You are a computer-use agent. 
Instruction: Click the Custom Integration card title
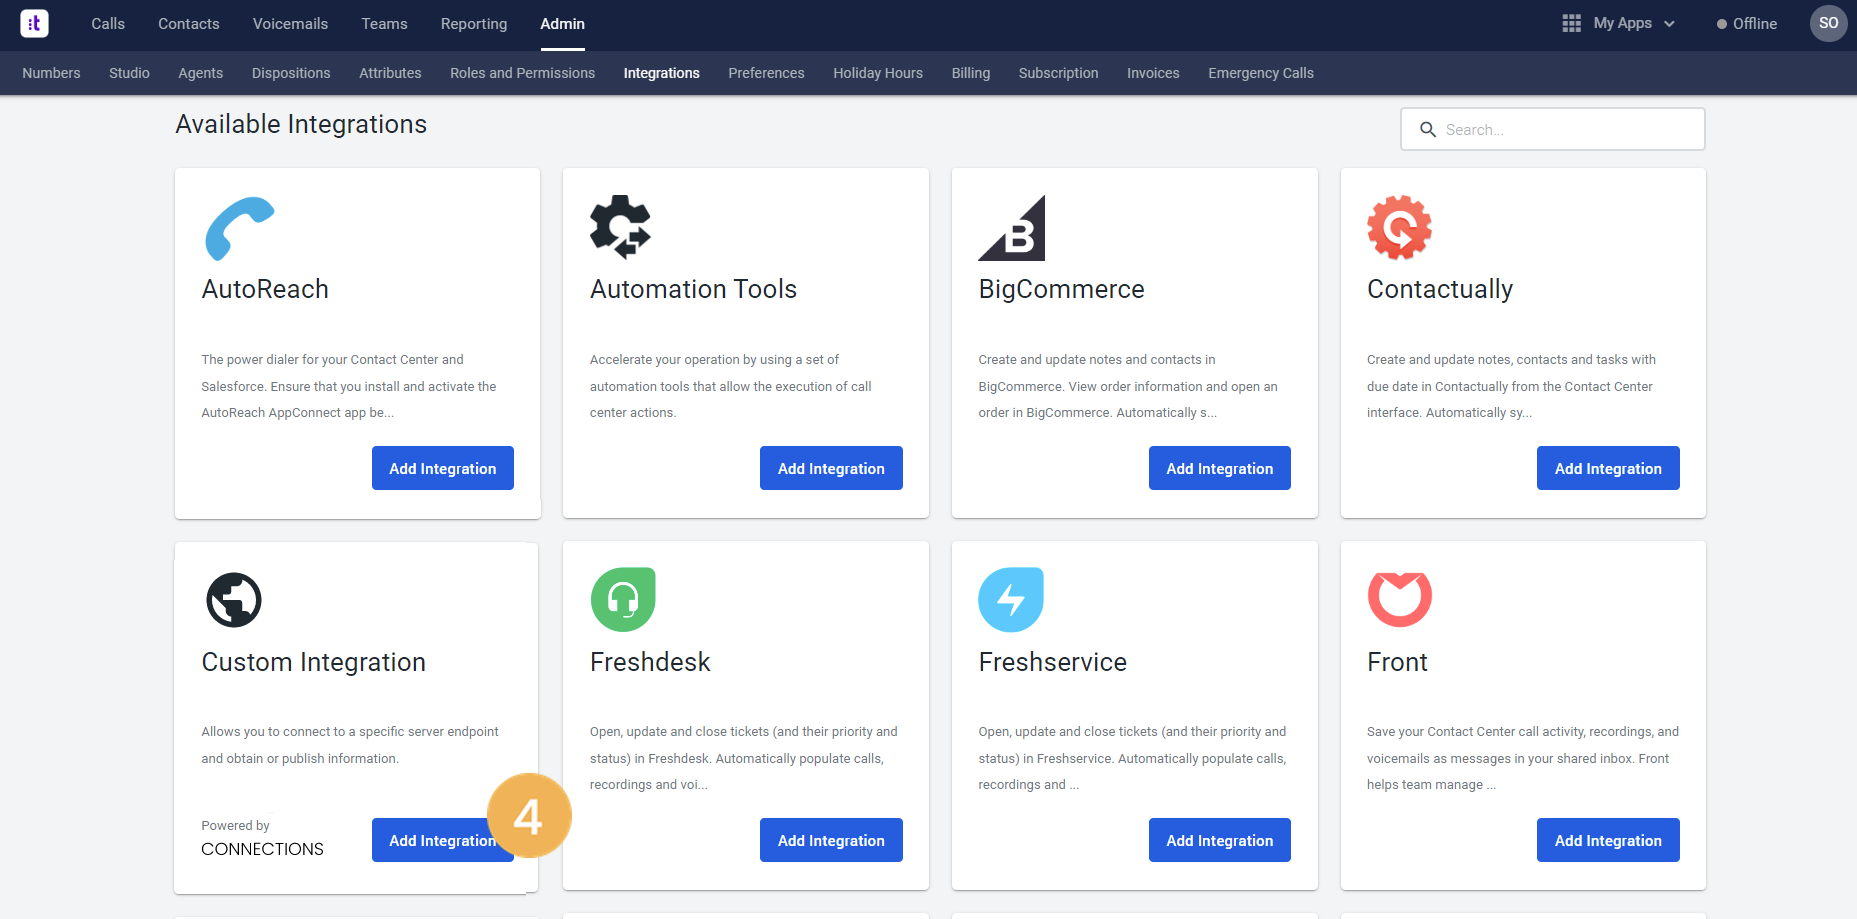pyautogui.click(x=313, y=663)
